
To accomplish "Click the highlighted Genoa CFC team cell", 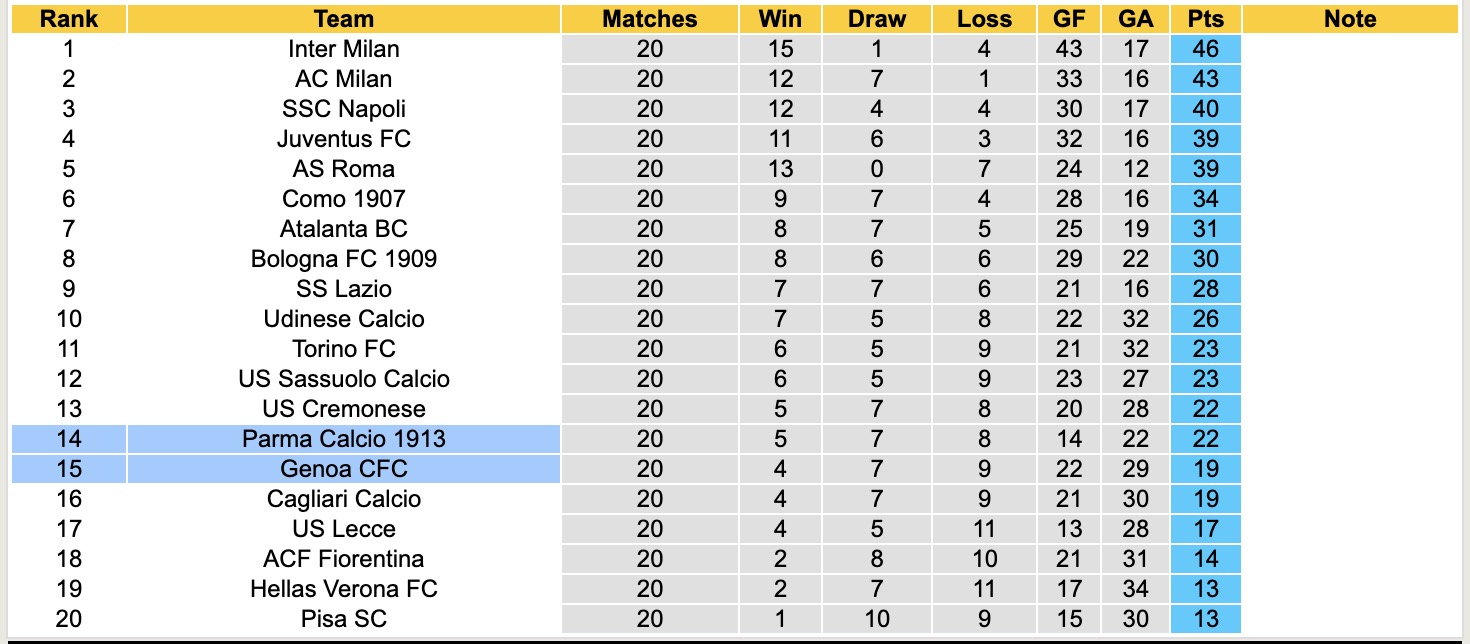I will pos(343,469).
